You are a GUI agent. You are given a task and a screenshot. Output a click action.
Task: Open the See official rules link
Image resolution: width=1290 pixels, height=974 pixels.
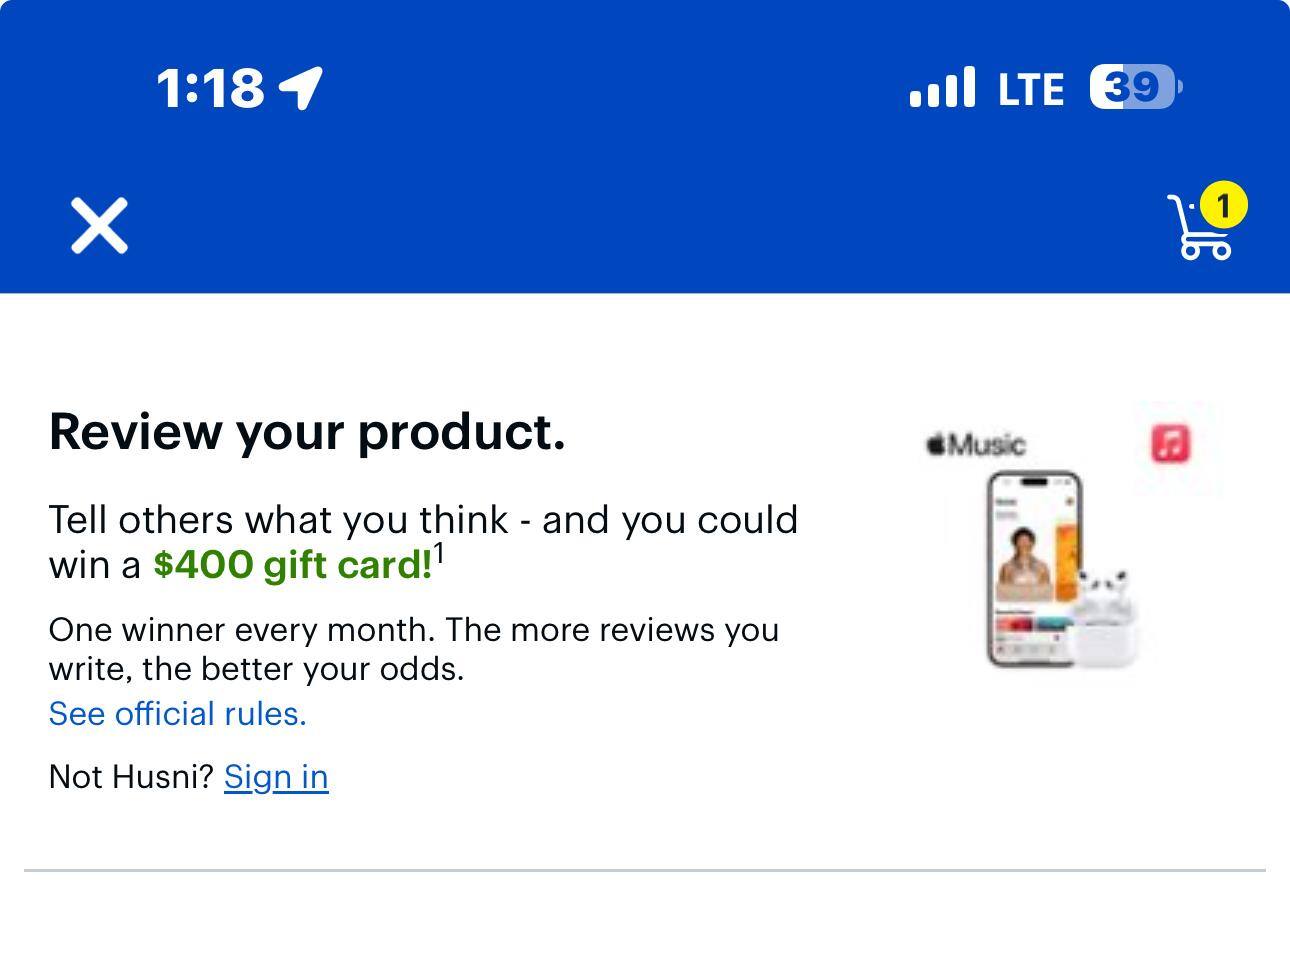click(x=177, y=714)
